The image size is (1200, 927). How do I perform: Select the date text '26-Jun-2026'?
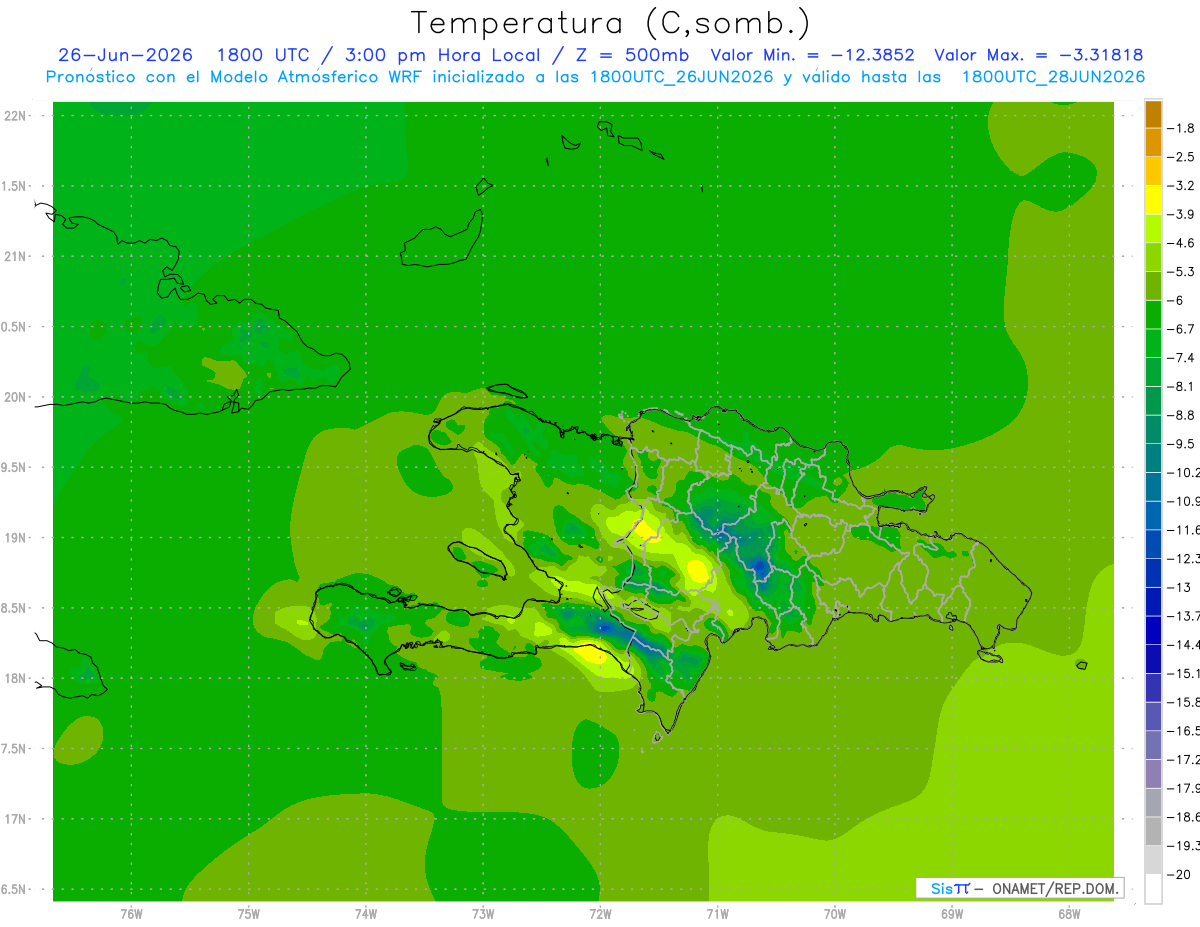point(125,55)
